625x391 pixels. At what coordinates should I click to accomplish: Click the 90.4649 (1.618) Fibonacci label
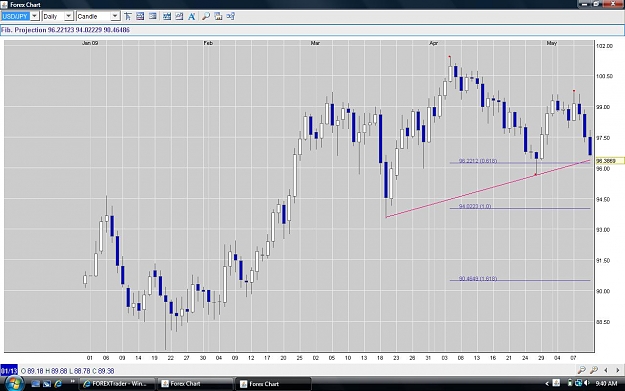coord(478,279)
